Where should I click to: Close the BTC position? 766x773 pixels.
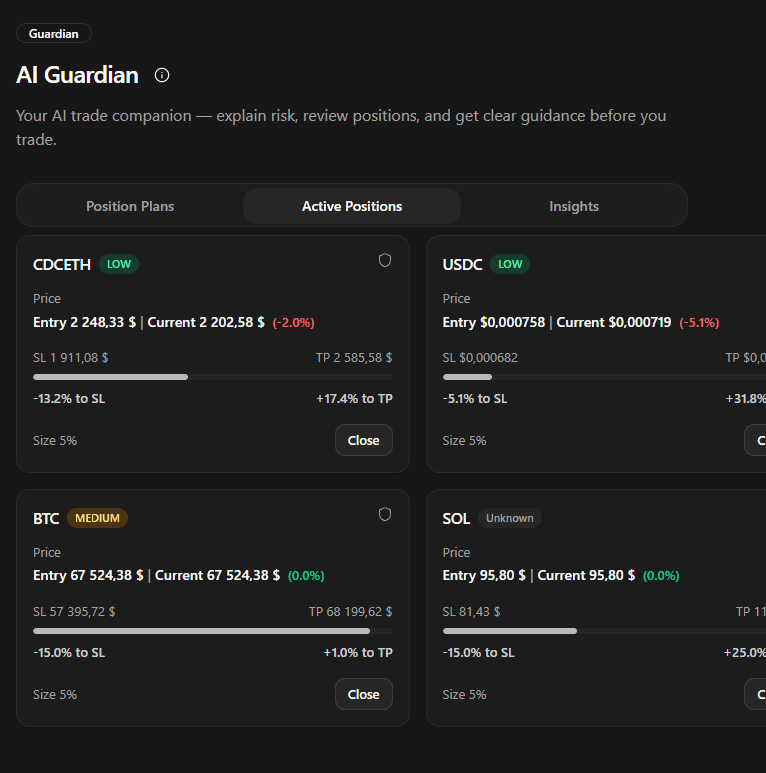pos(364,694)
